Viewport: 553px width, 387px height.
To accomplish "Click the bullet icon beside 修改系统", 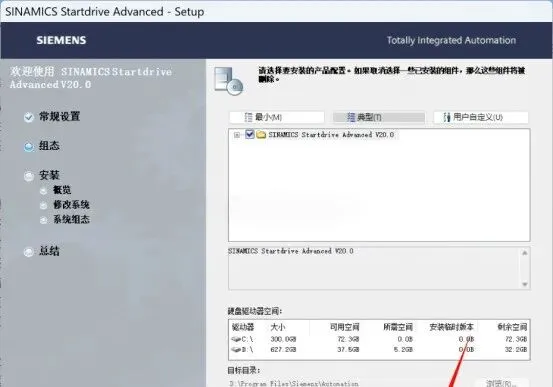I will [x=43, y=205].
